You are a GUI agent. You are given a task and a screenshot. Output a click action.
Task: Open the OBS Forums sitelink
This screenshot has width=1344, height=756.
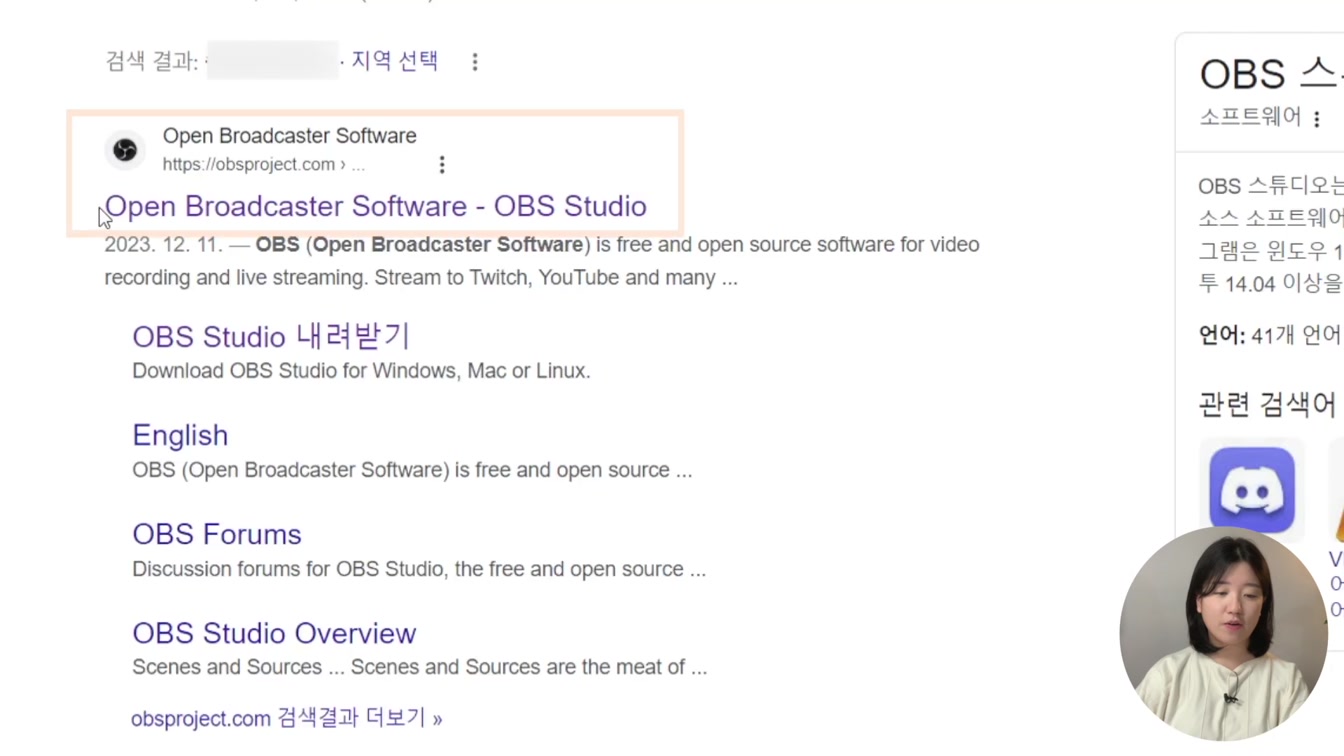pyautogui.click(x=217, y=534)
